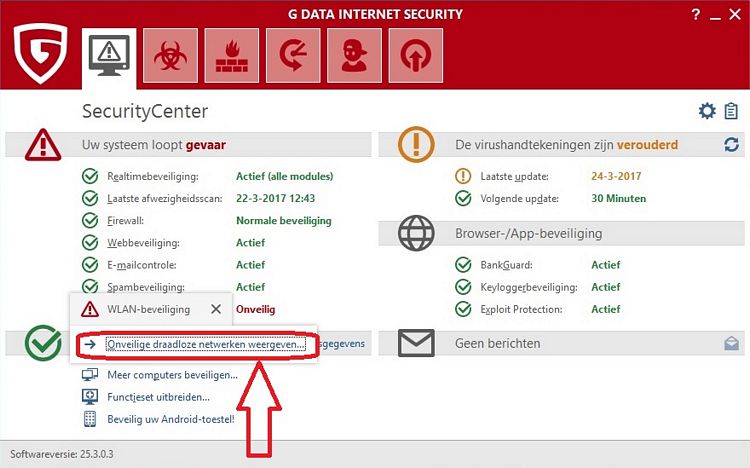Open the Firewall brick wall tab
The image size is (750, 468).
pos(232,56)
